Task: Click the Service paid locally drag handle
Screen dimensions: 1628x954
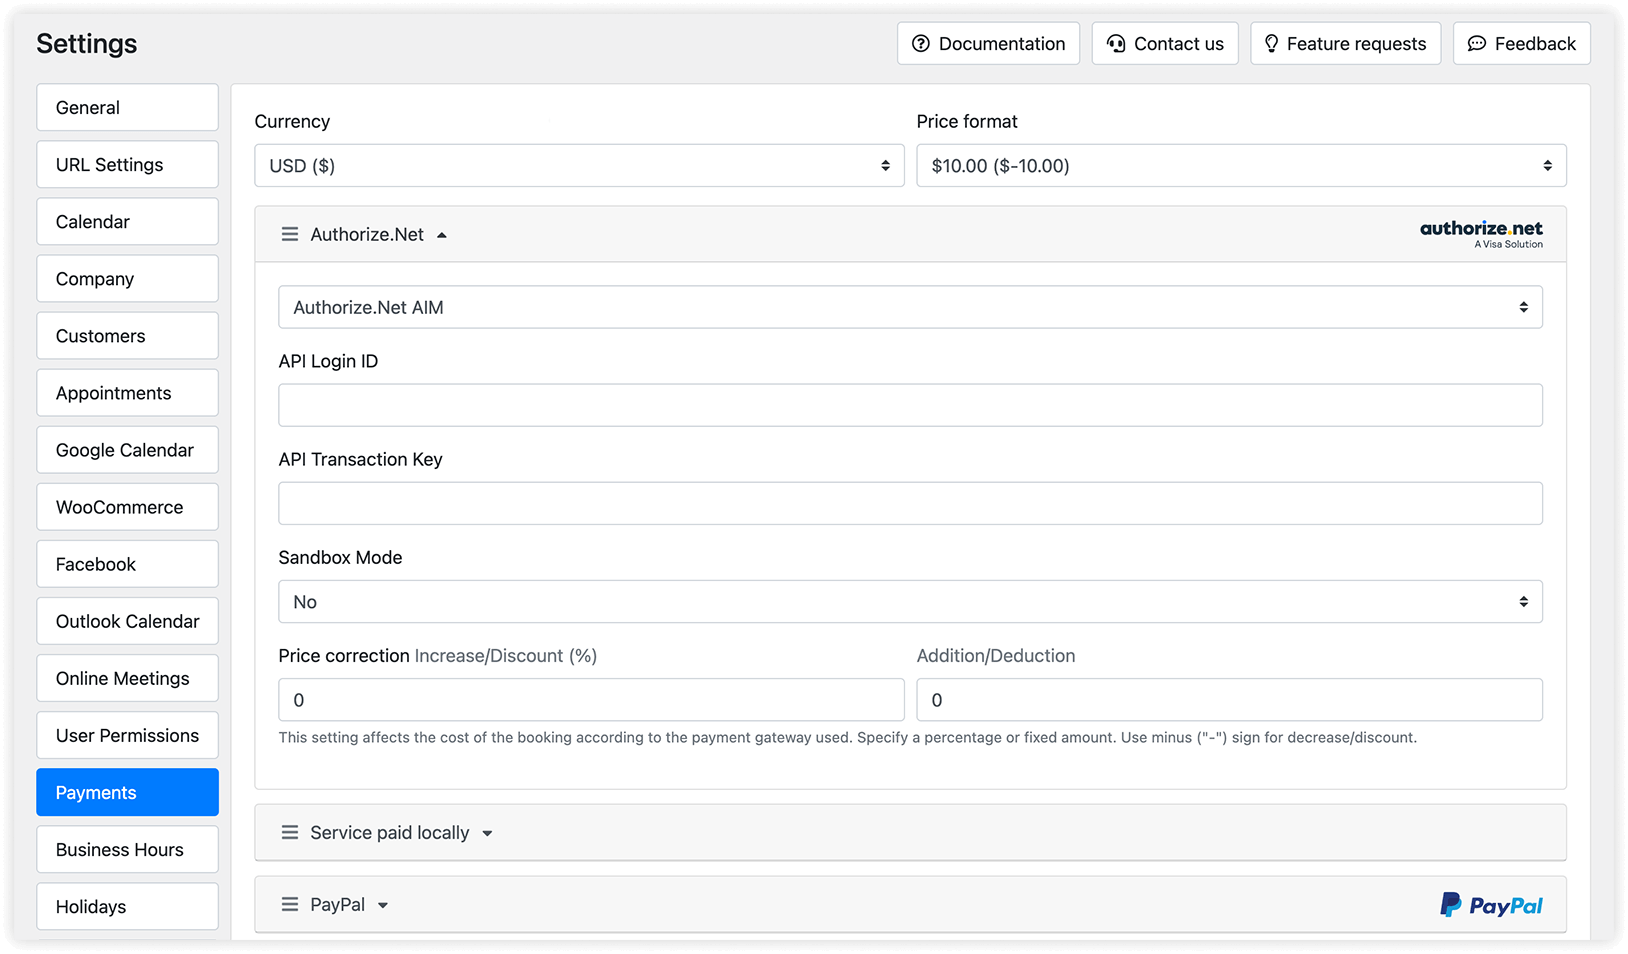Action: tap(290, 833)
